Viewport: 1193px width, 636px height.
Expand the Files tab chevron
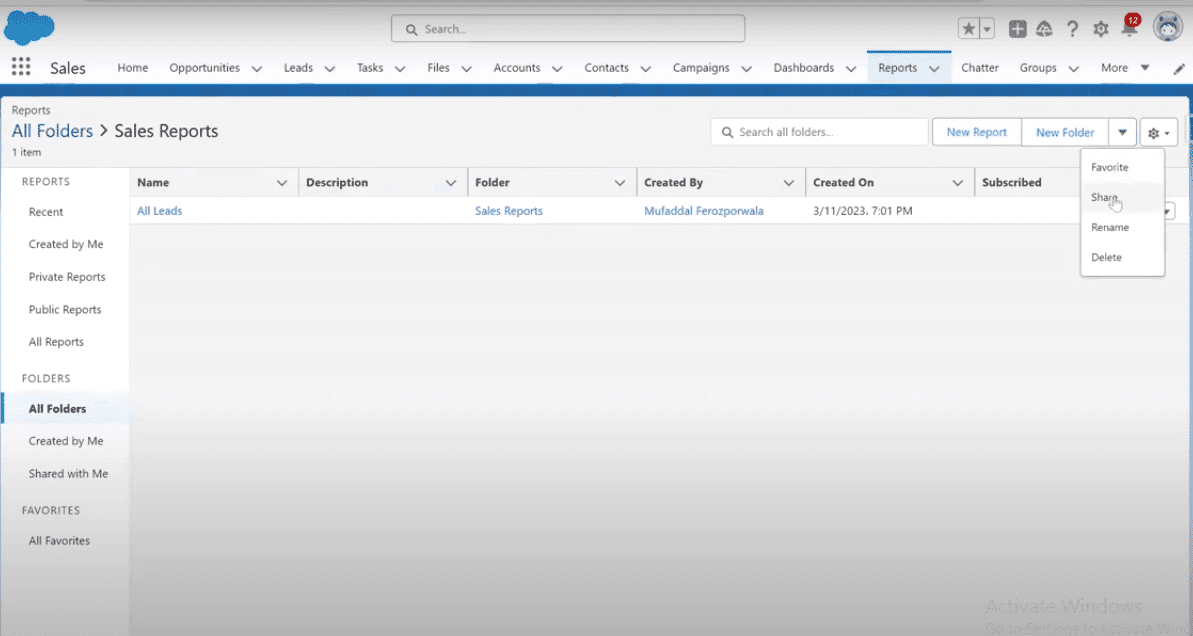467,68
